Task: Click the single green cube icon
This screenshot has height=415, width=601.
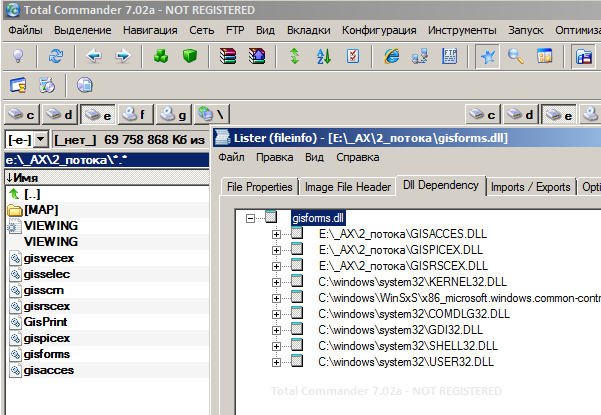Action: click(190, 56)
